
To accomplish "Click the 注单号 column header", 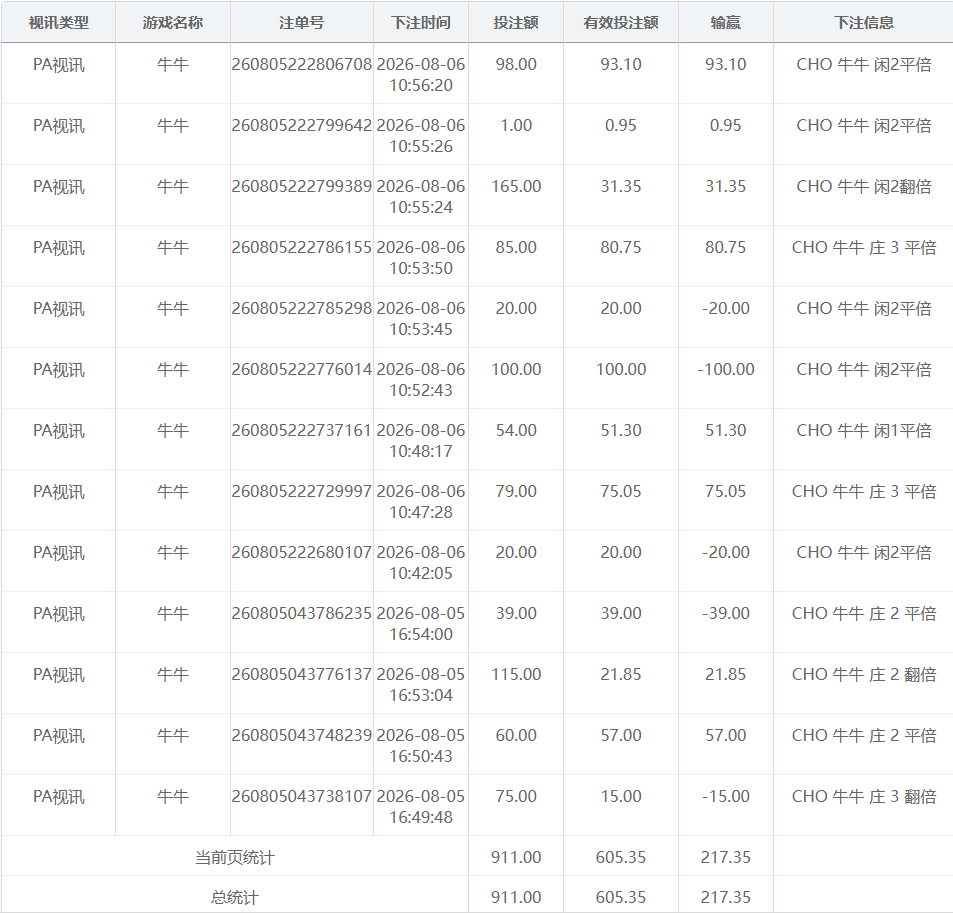I will point(301,22).
